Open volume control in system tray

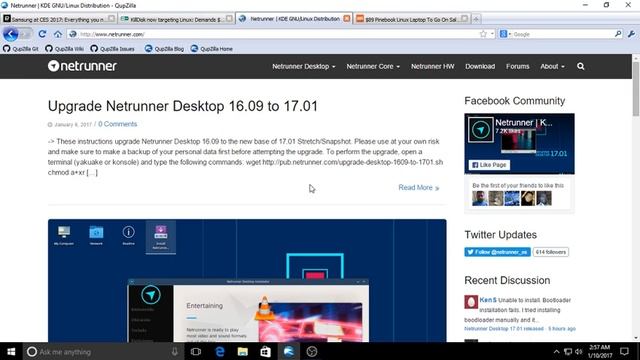579,352
